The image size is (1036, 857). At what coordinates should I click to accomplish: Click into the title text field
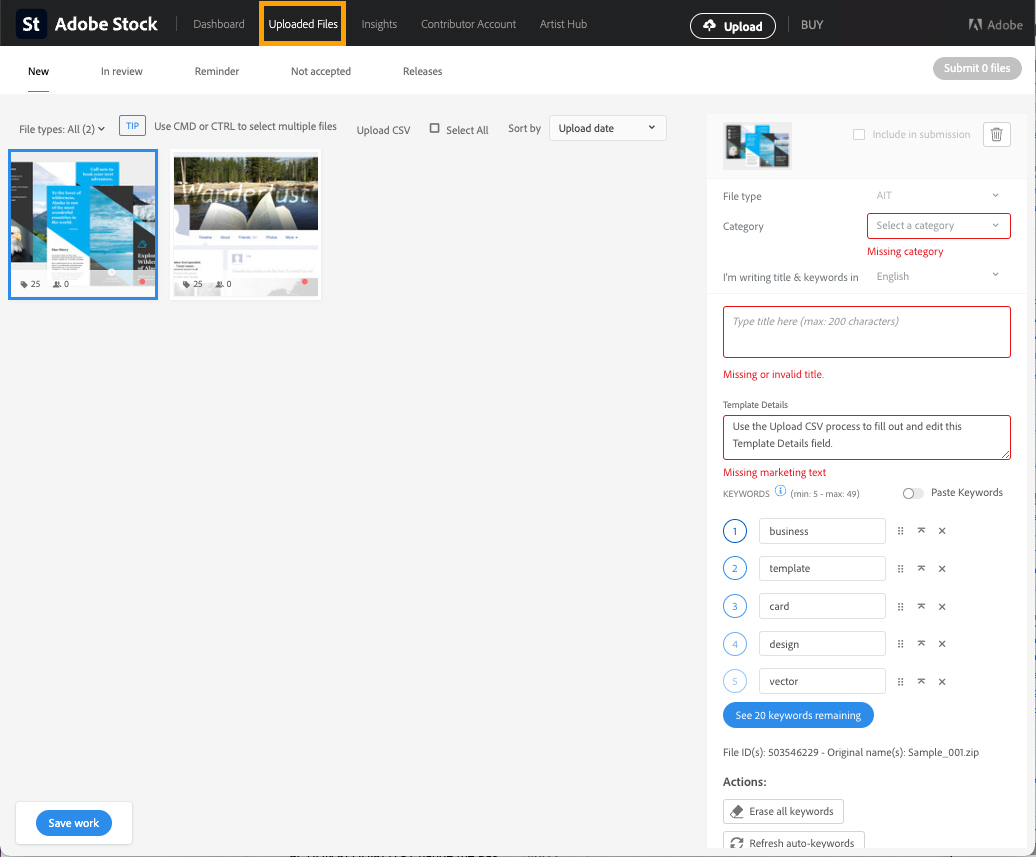pyautogui.click(x=866, y=332)
